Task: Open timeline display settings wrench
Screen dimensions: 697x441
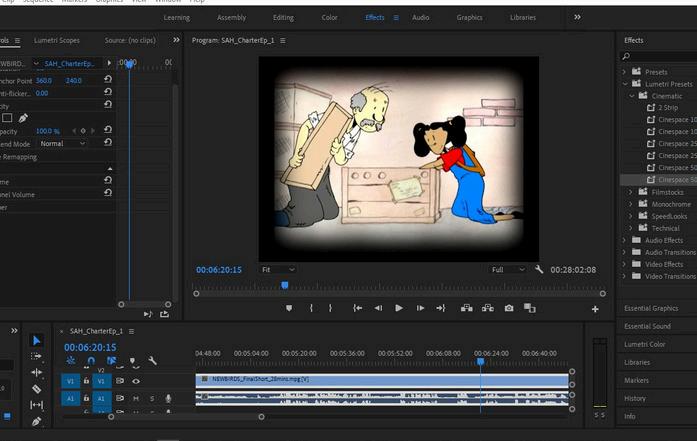Action: pyautogui.click(x=152, y=361)
